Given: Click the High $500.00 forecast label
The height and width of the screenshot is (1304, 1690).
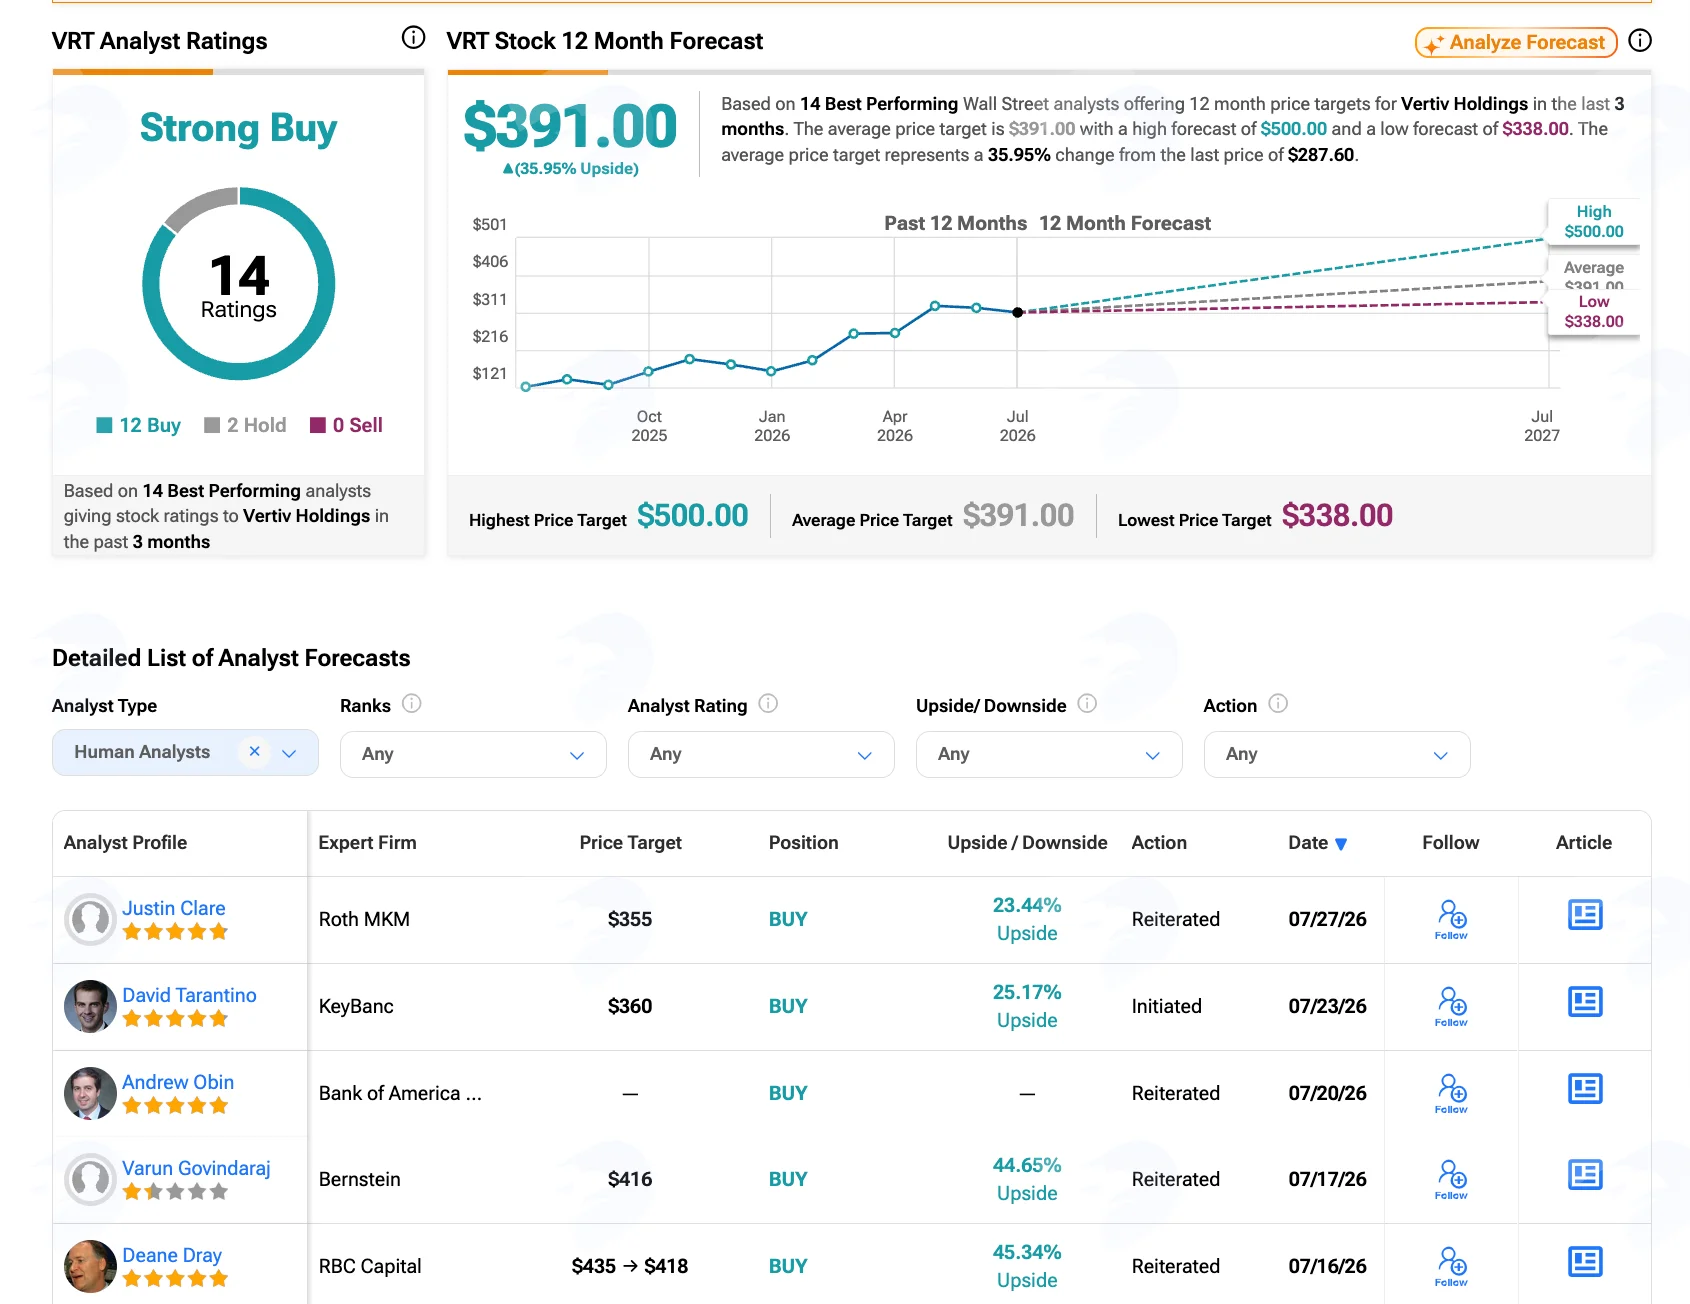Looking at the screenshot, I should 1594,221.
